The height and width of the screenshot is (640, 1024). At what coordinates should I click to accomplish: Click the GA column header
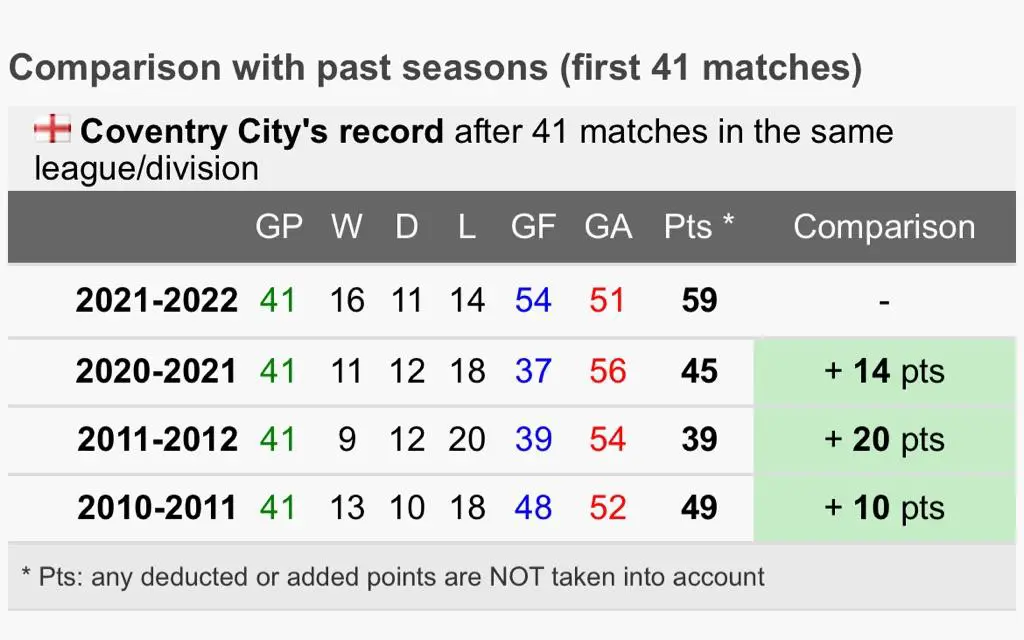[x=608, y=227]
